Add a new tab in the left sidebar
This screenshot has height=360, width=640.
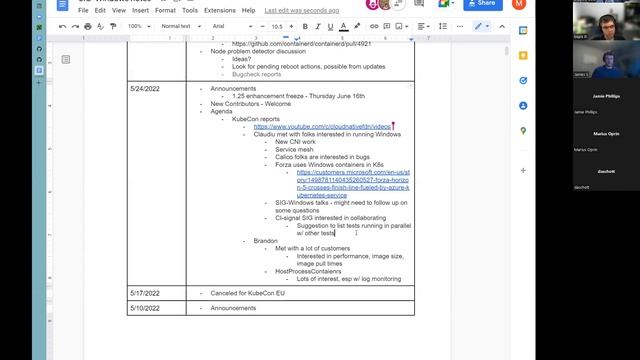click(x=39, y=82)
